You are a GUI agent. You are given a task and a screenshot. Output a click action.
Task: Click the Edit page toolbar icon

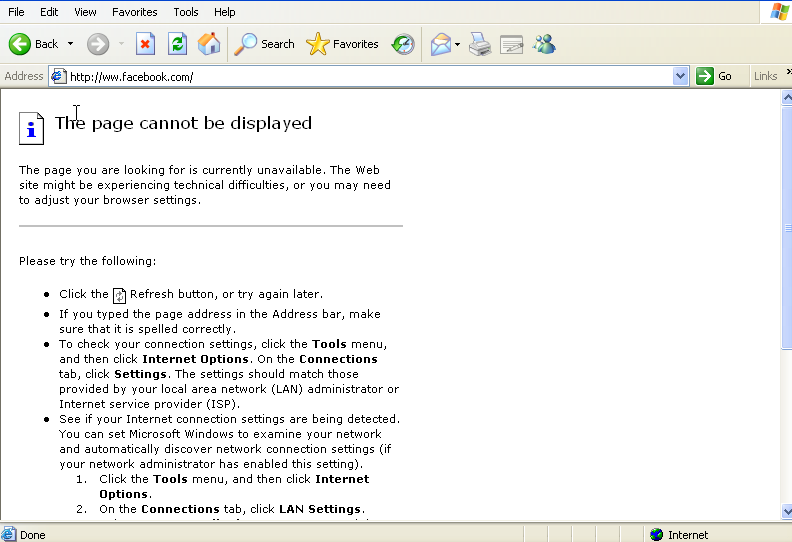[512, 44]
